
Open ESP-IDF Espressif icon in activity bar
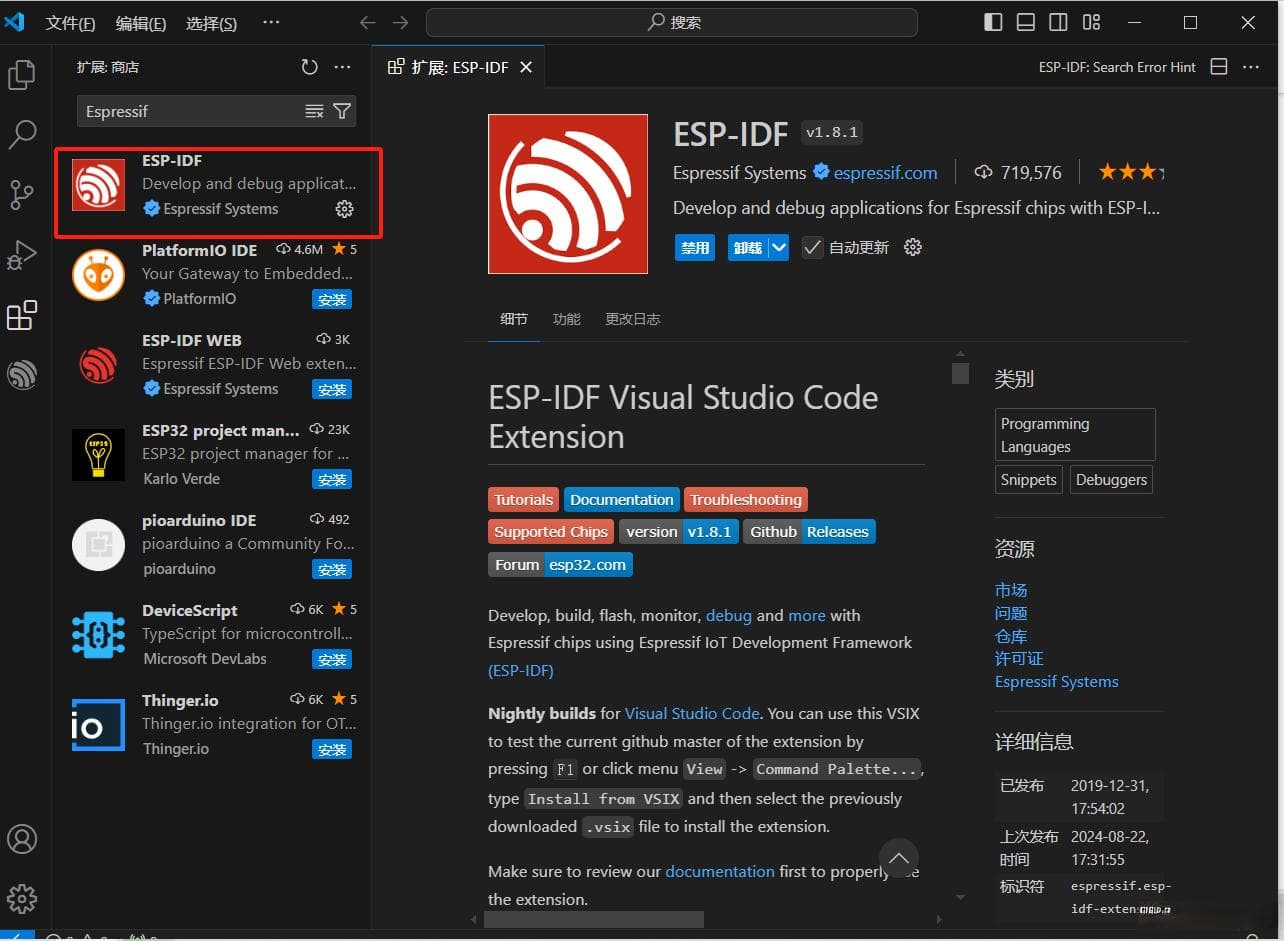tap(22, 375)
